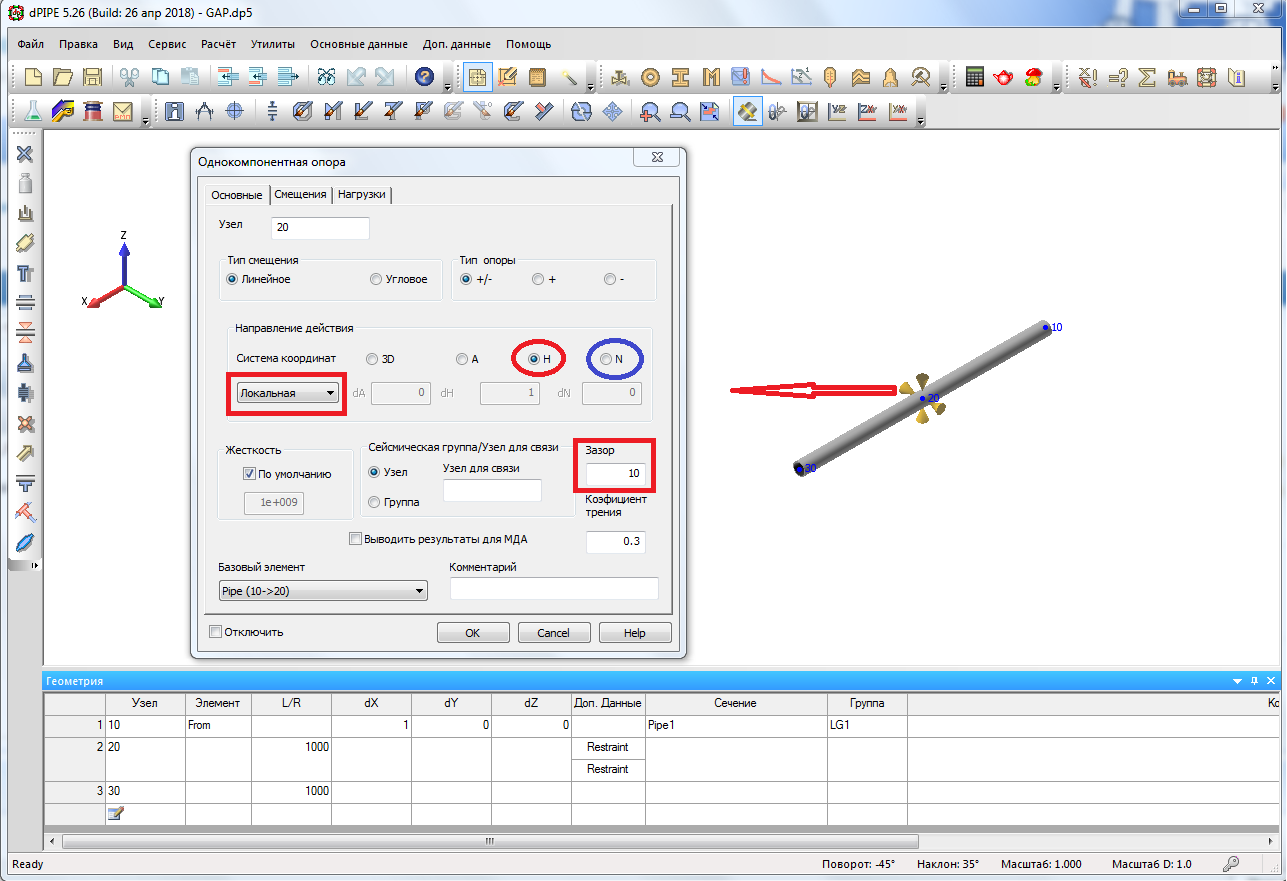Click the save floppy disk icon
This screenshot has width=1287, height=881.
(92, 77)
